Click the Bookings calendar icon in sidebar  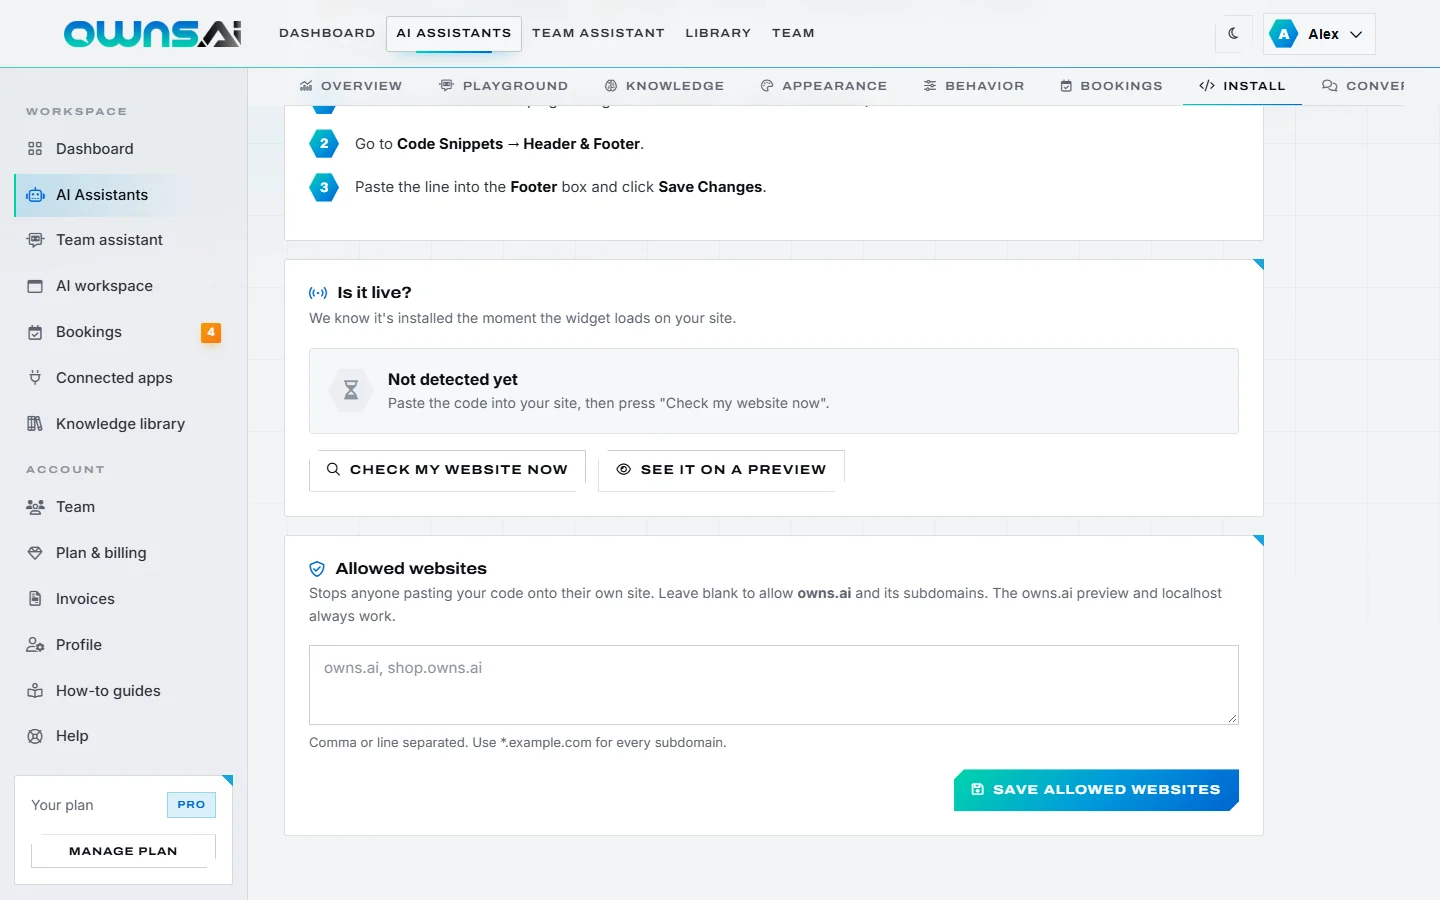(35, 332)
